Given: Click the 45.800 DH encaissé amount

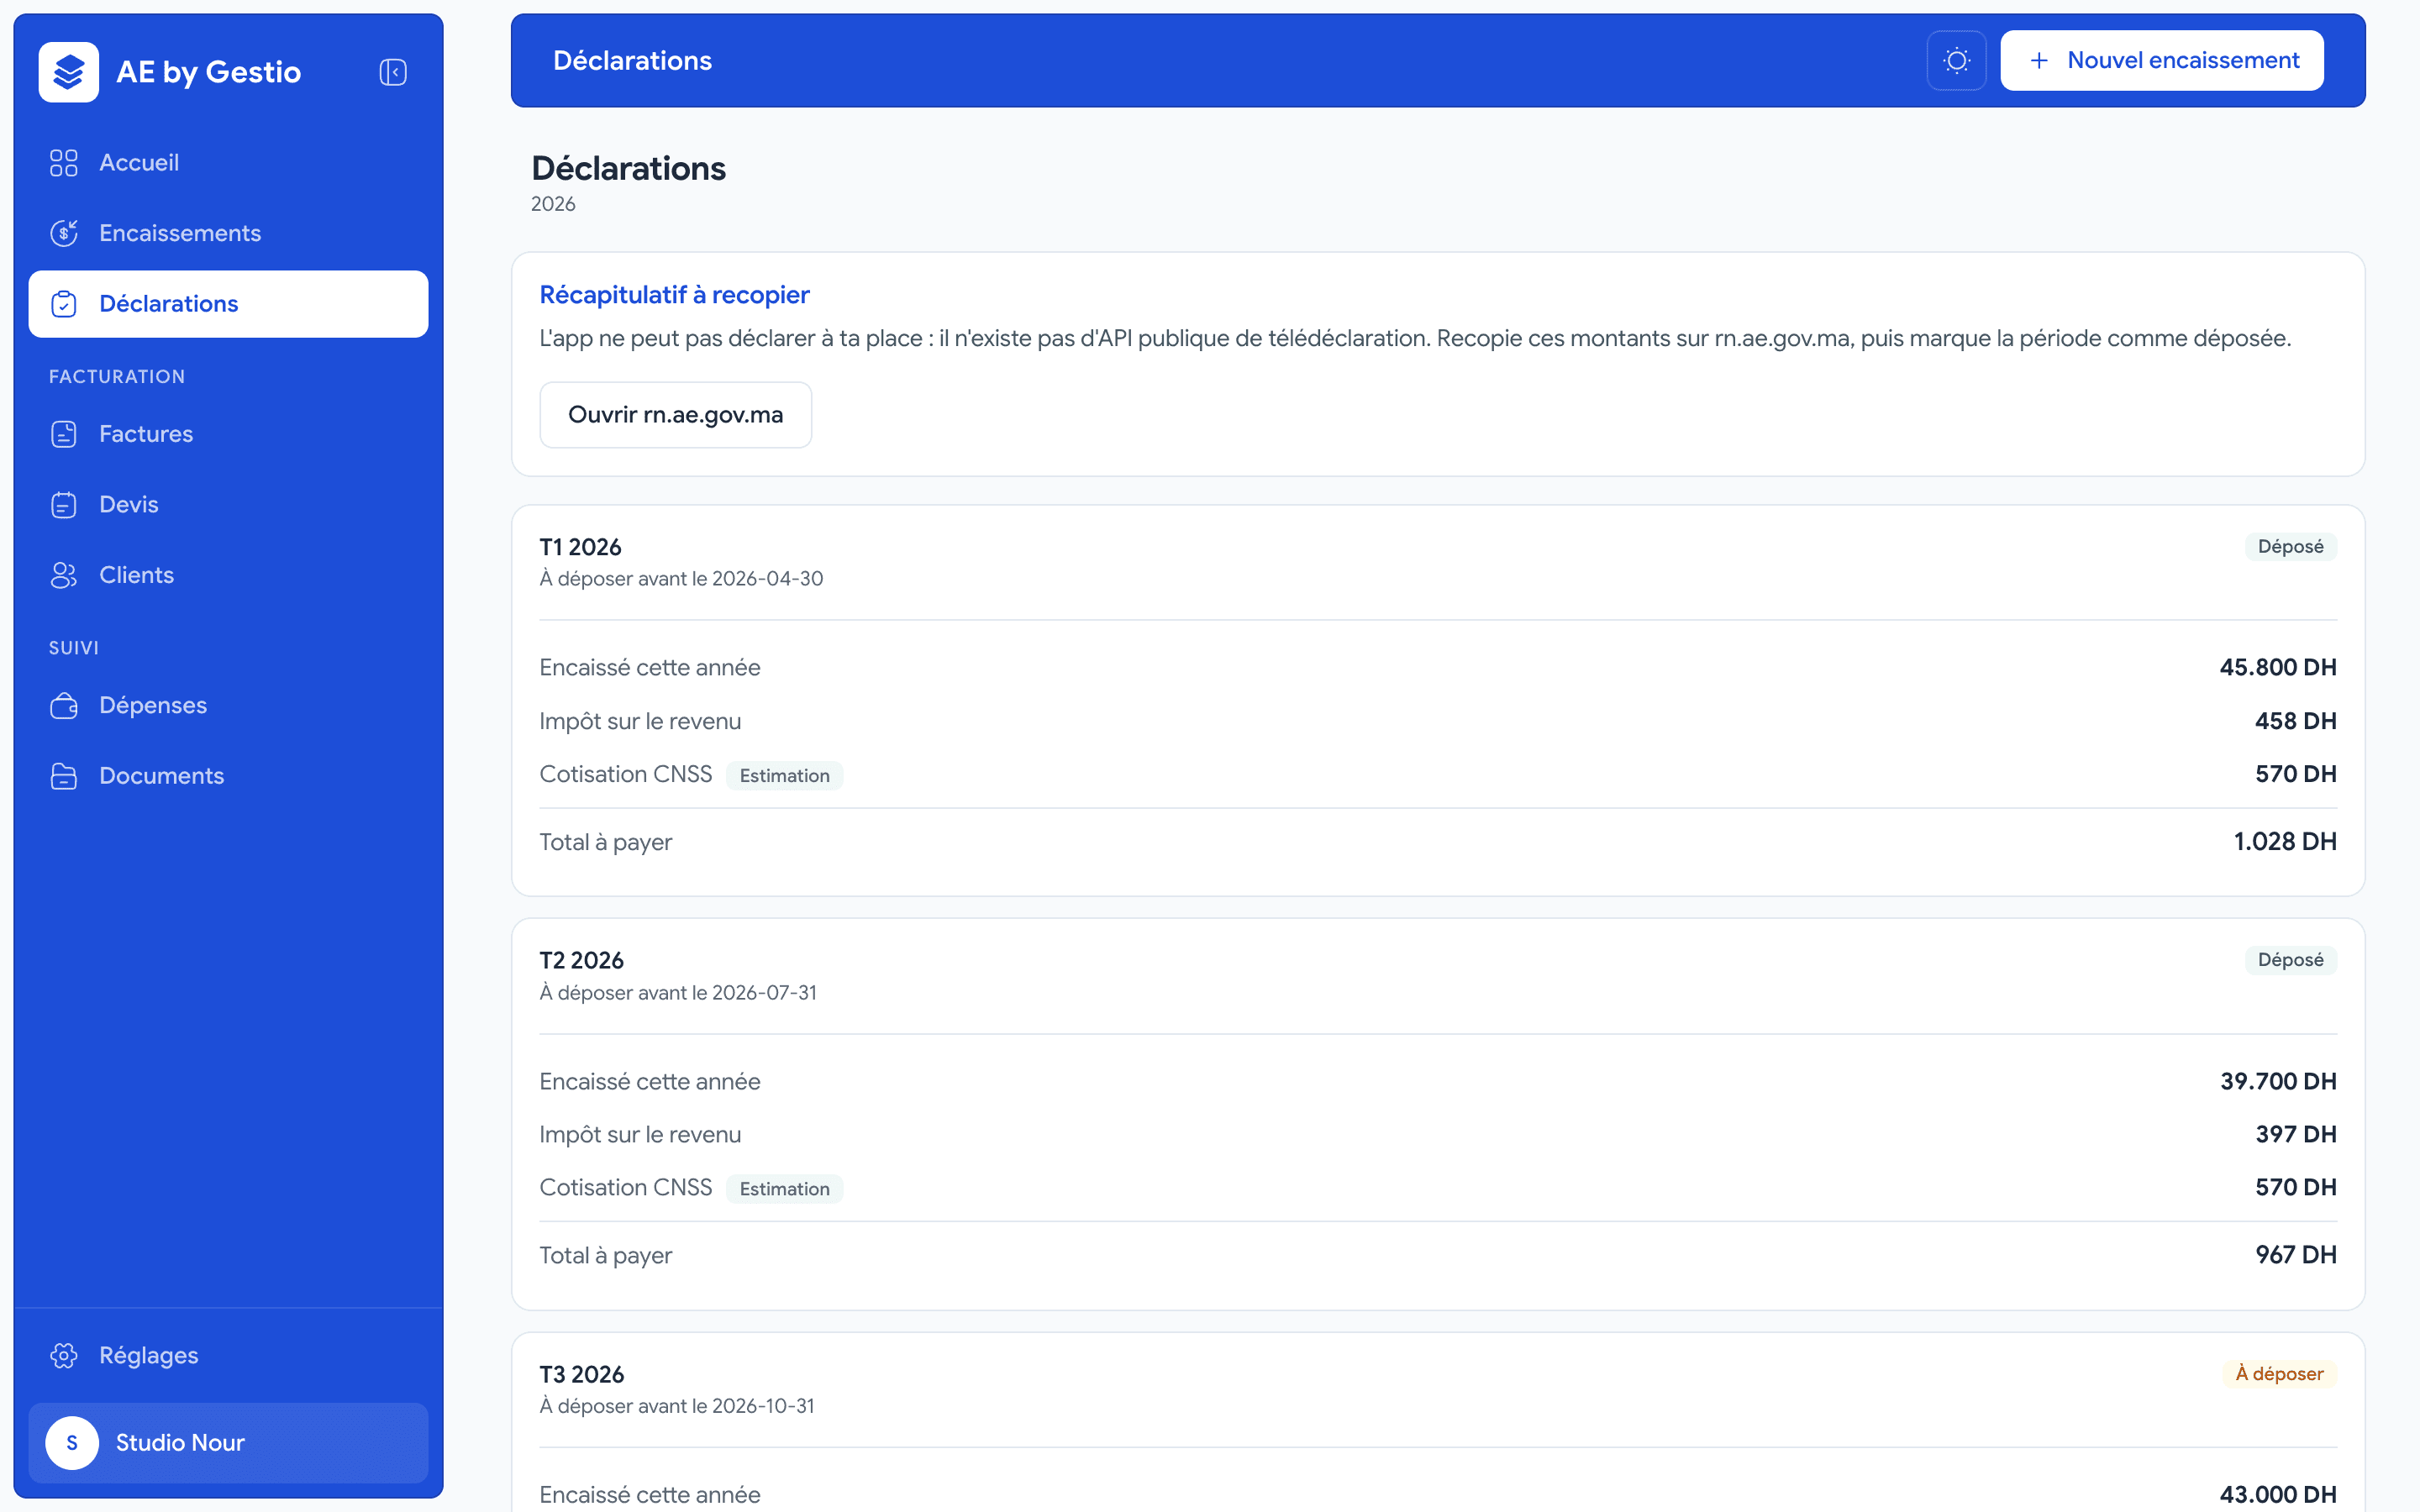Looking at the screenshot, I should [x=2278, y=668].
